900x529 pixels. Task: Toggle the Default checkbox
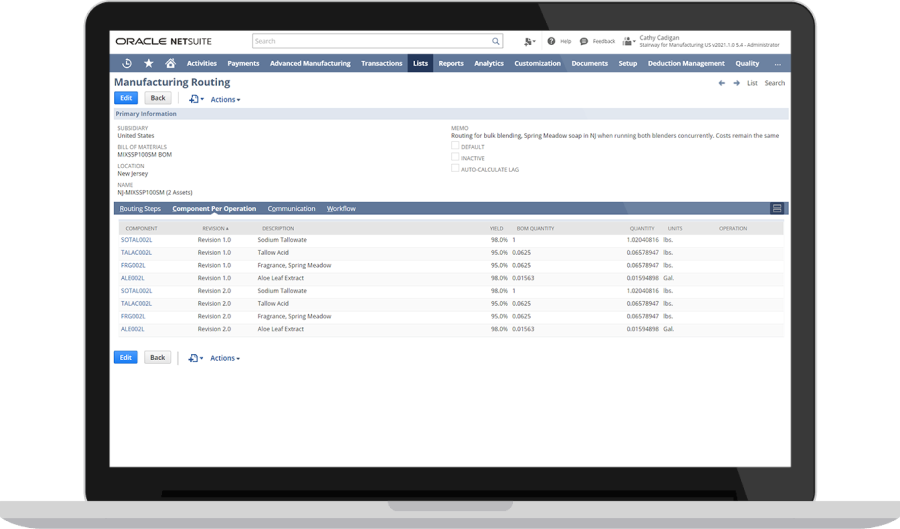click(x=455, y=146)
